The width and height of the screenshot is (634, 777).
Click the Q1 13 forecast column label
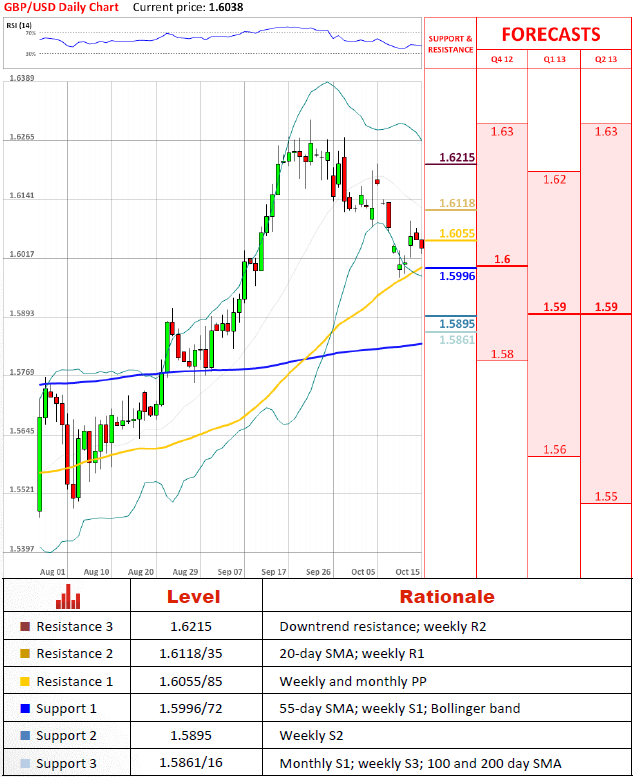click(554, 60)
